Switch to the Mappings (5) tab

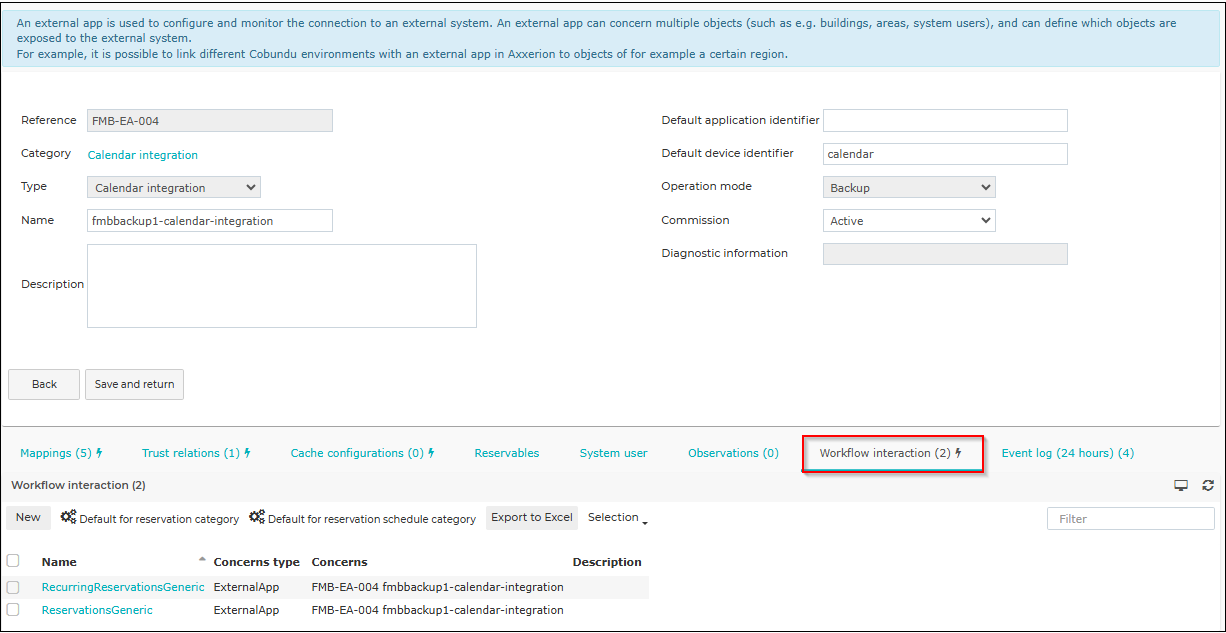(61, 453)
